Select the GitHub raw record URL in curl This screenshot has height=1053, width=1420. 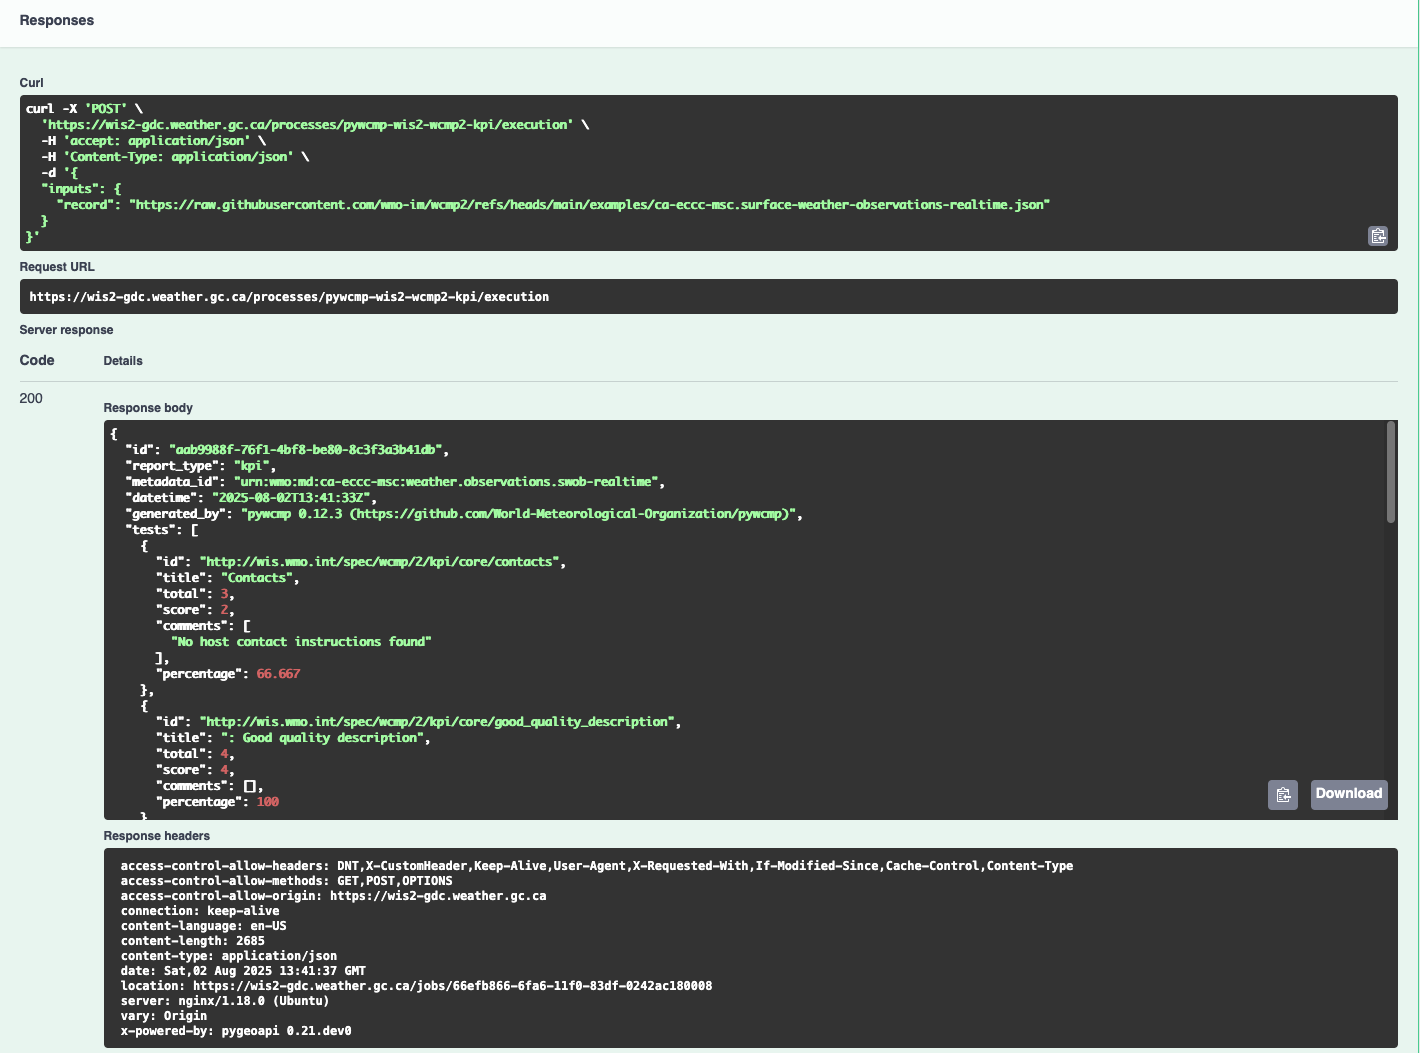click(589, 204)
